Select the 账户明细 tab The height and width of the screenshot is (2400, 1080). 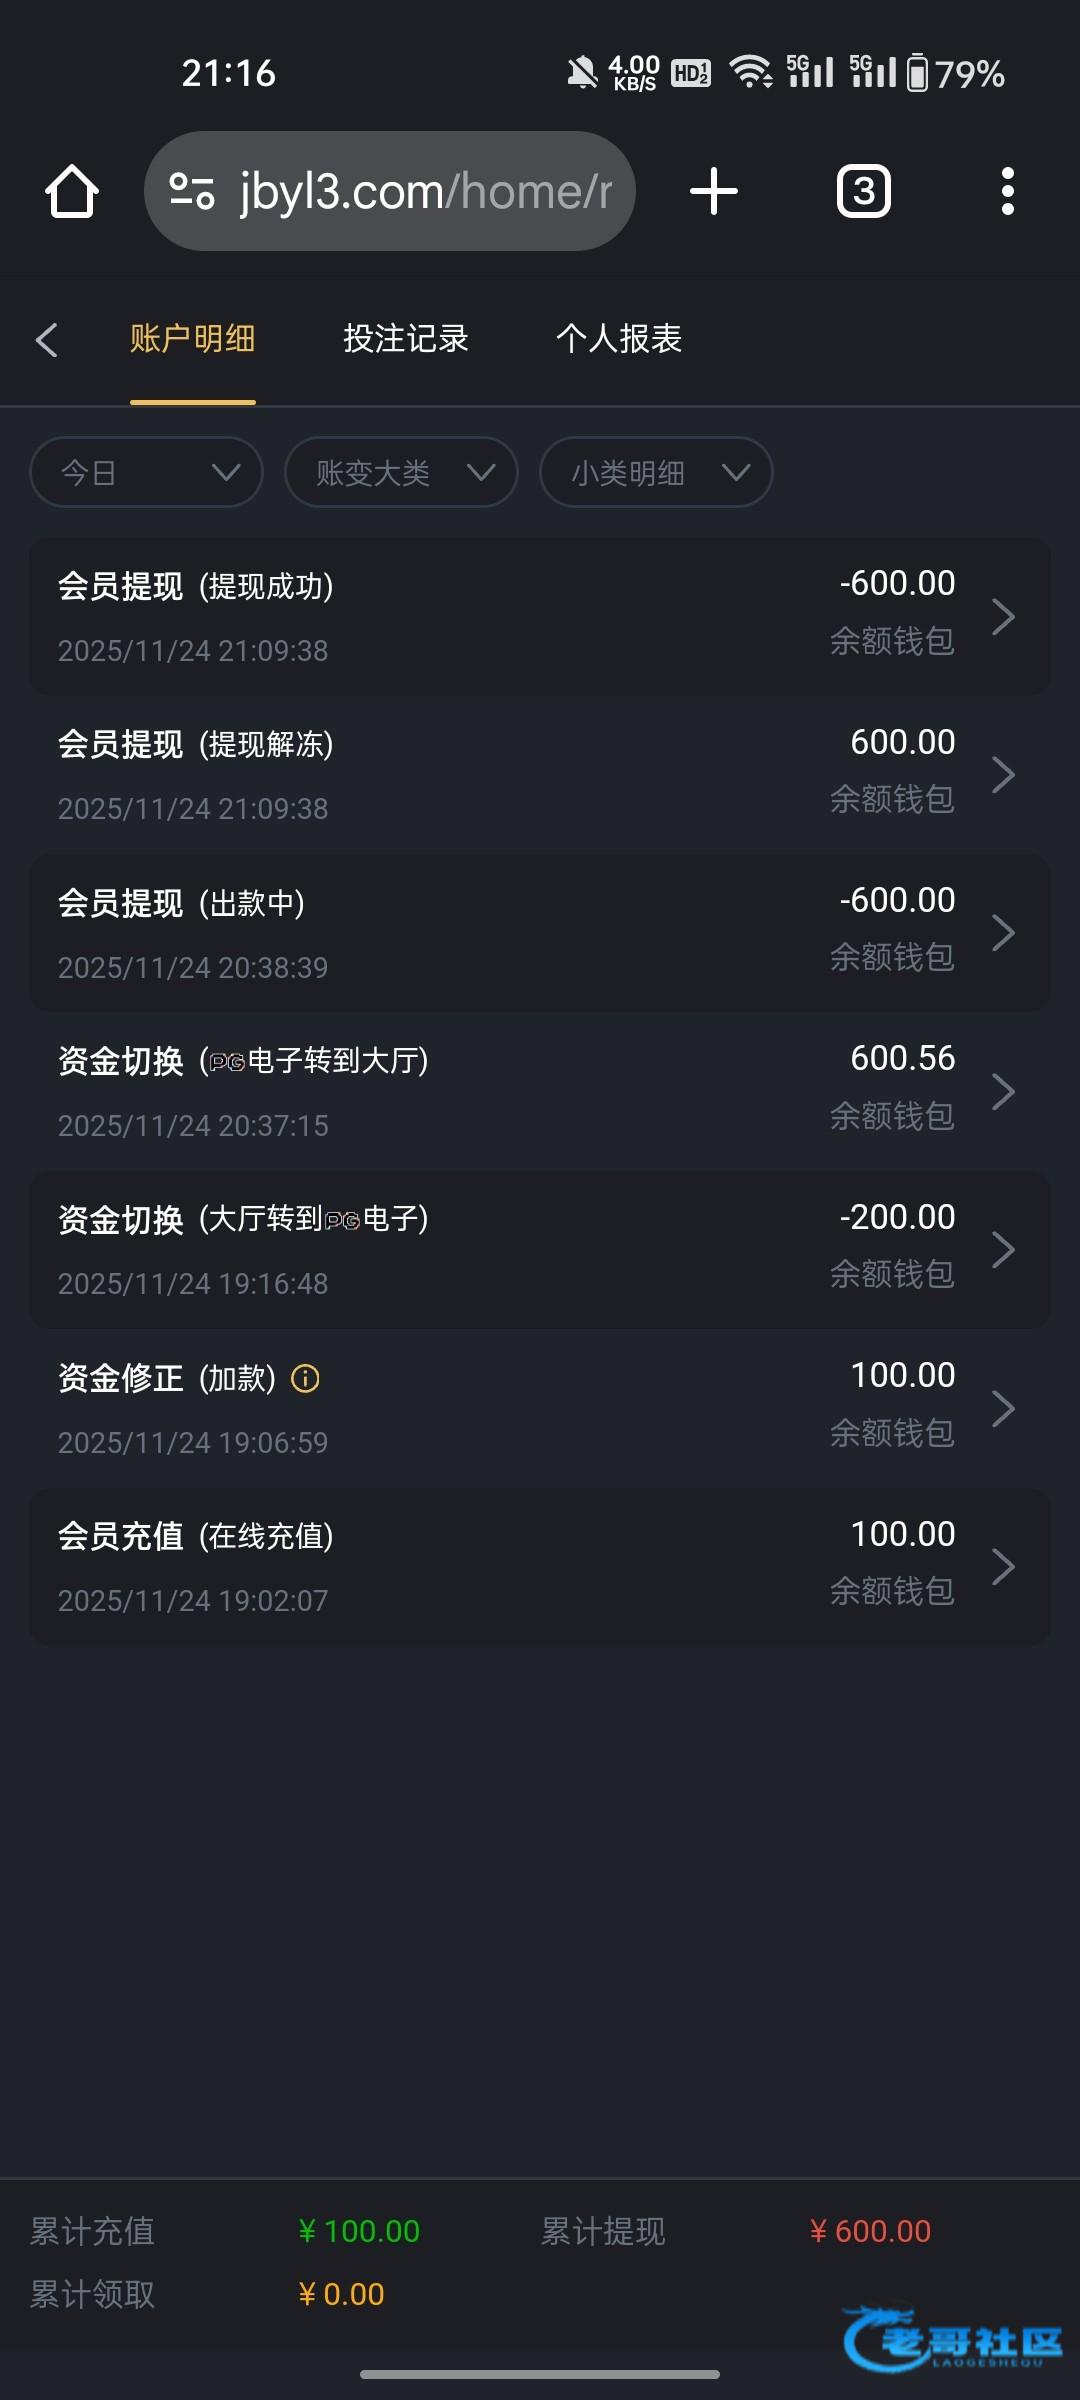(192, 339)
